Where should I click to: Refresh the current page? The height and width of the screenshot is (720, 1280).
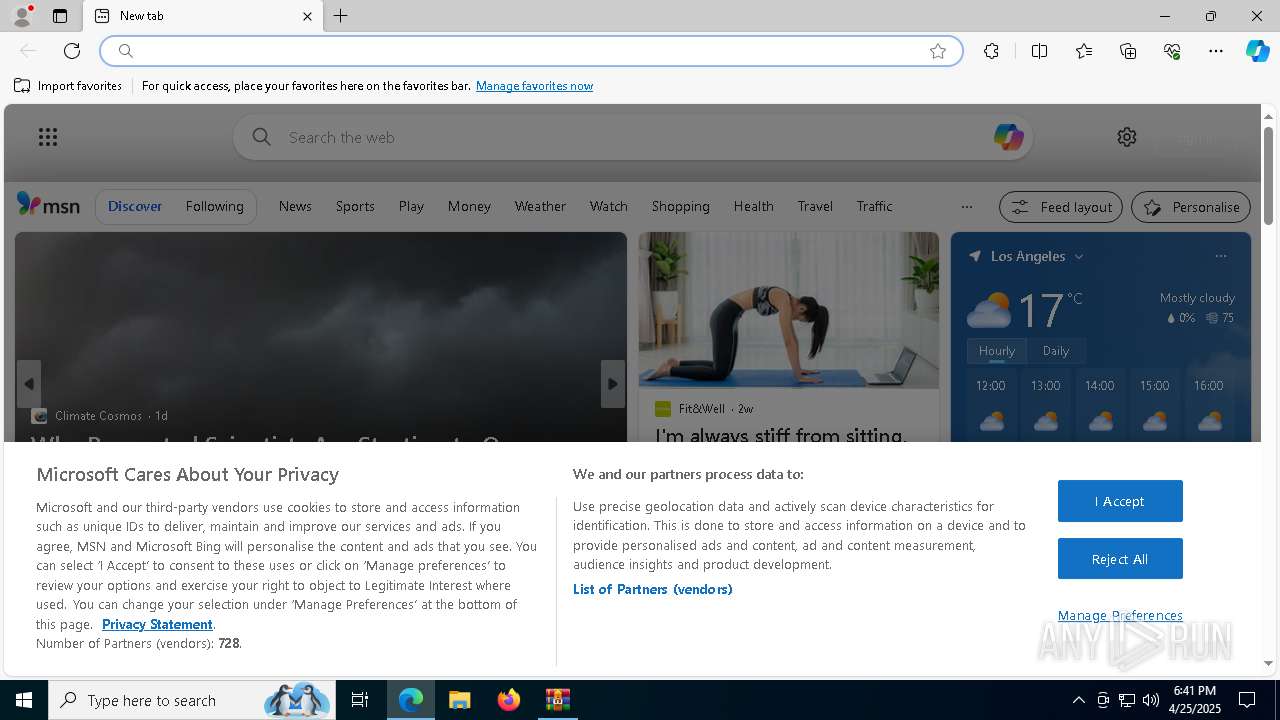coord(72,51)
